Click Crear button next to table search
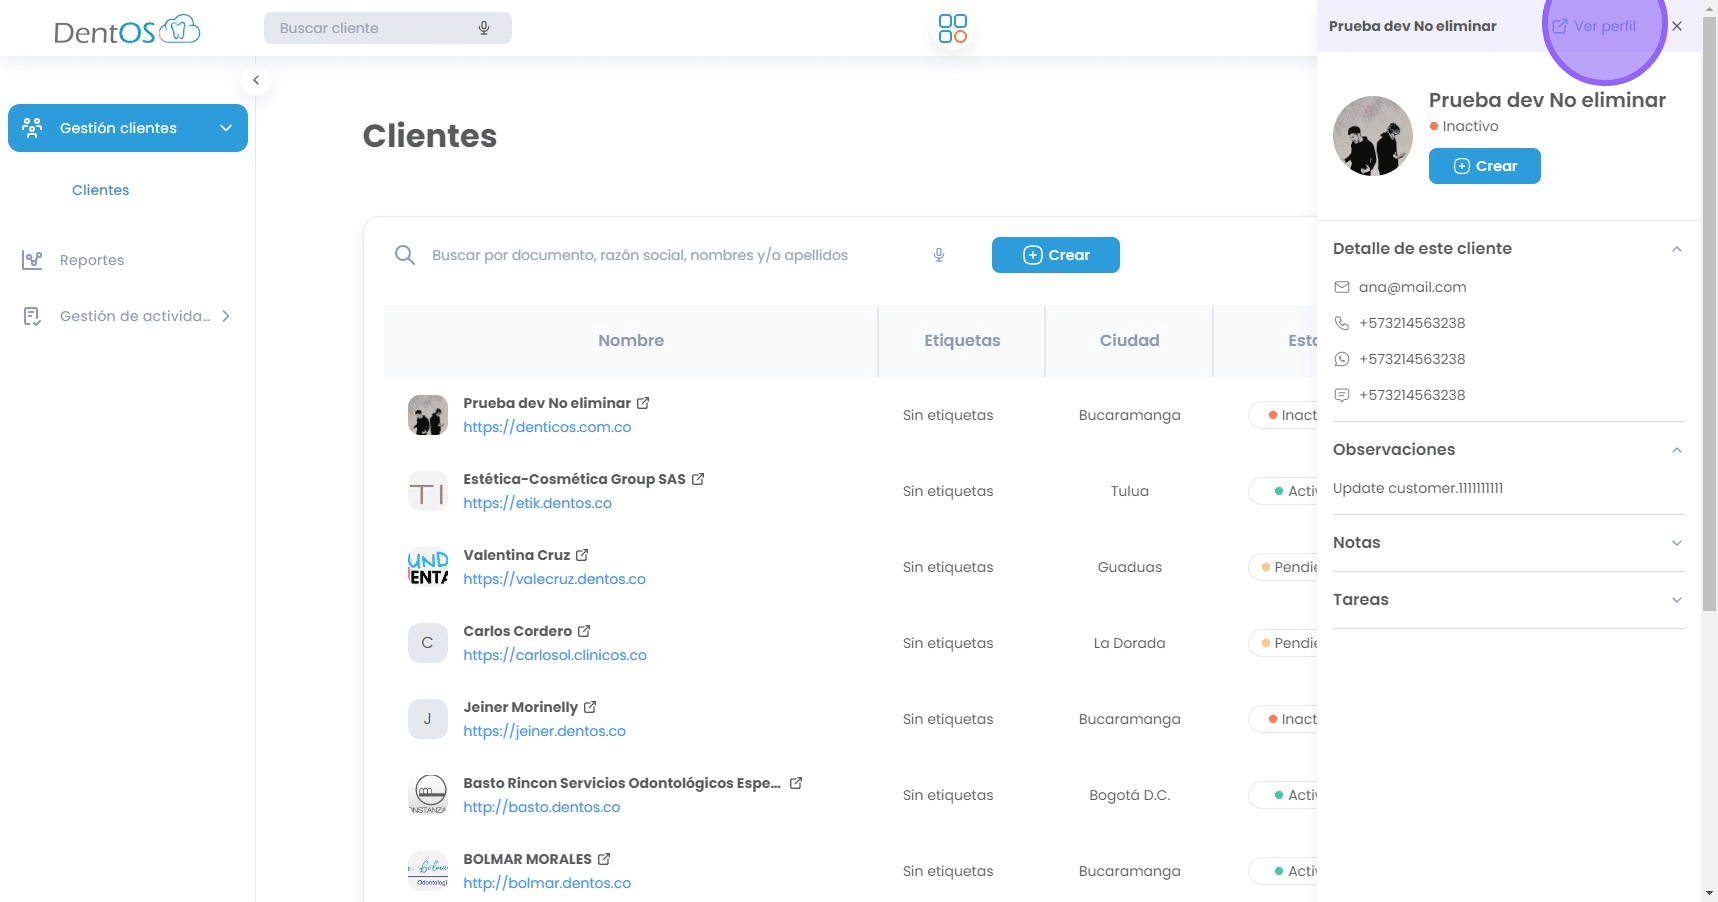The height and width of the screenshot is (902, 1718). tap(1055, 255)
